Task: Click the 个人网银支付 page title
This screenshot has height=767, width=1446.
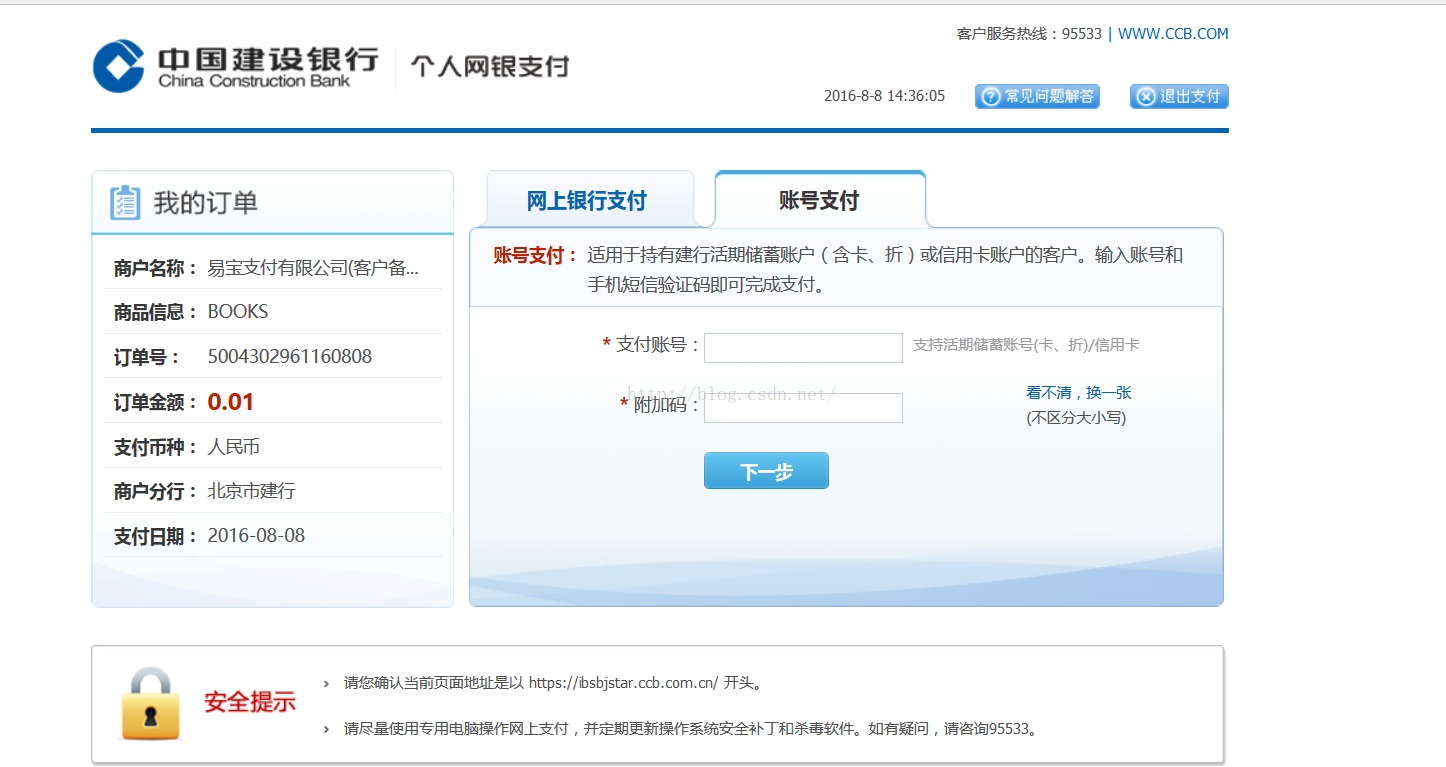Action: click(490, 66)
